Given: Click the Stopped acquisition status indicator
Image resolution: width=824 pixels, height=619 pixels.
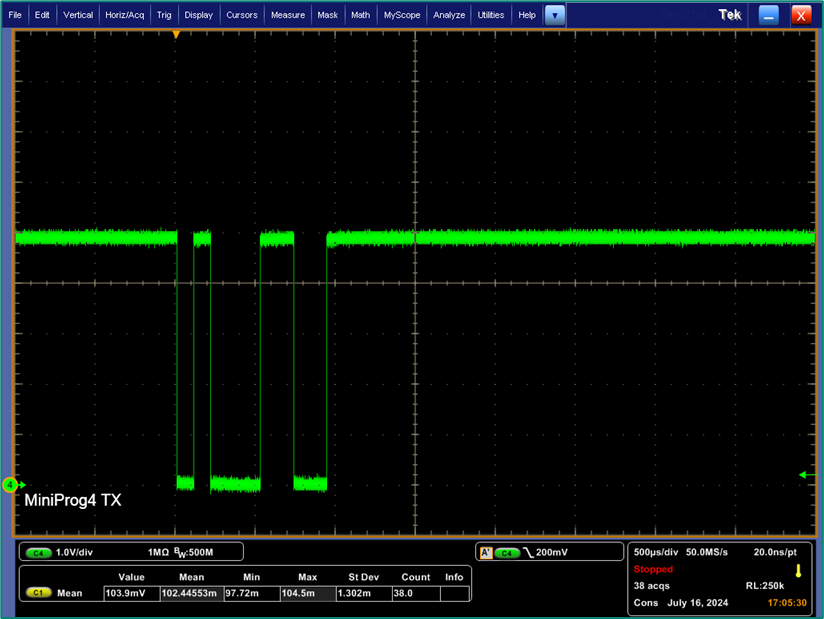Looking at the screenshot, I should (653, 568).
